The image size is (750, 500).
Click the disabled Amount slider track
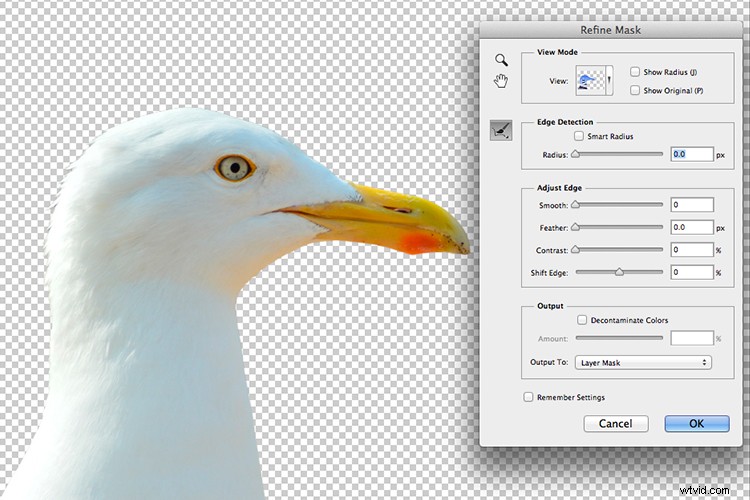point(619,338)
